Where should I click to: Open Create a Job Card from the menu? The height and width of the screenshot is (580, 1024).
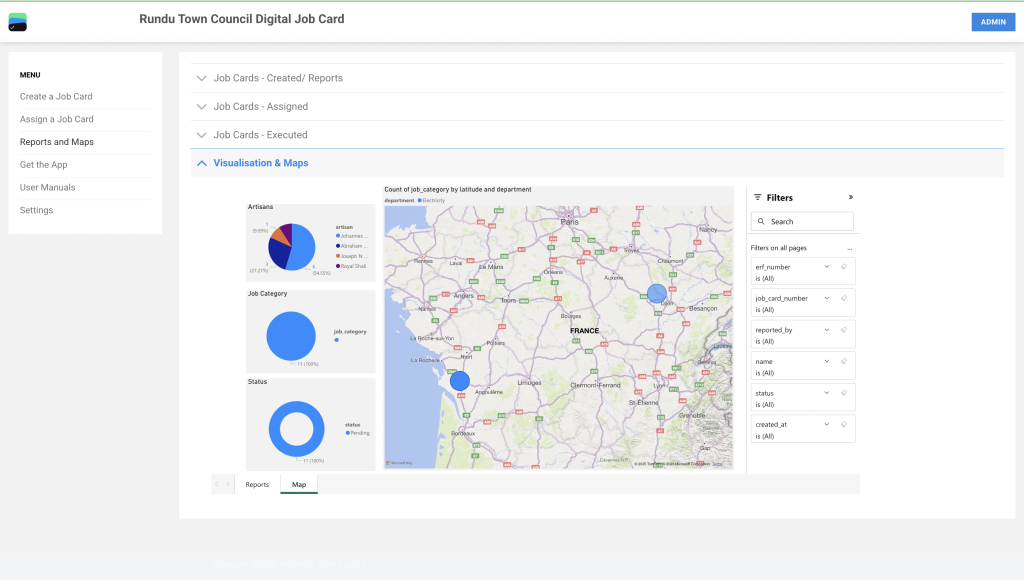[x=56, y=96]
